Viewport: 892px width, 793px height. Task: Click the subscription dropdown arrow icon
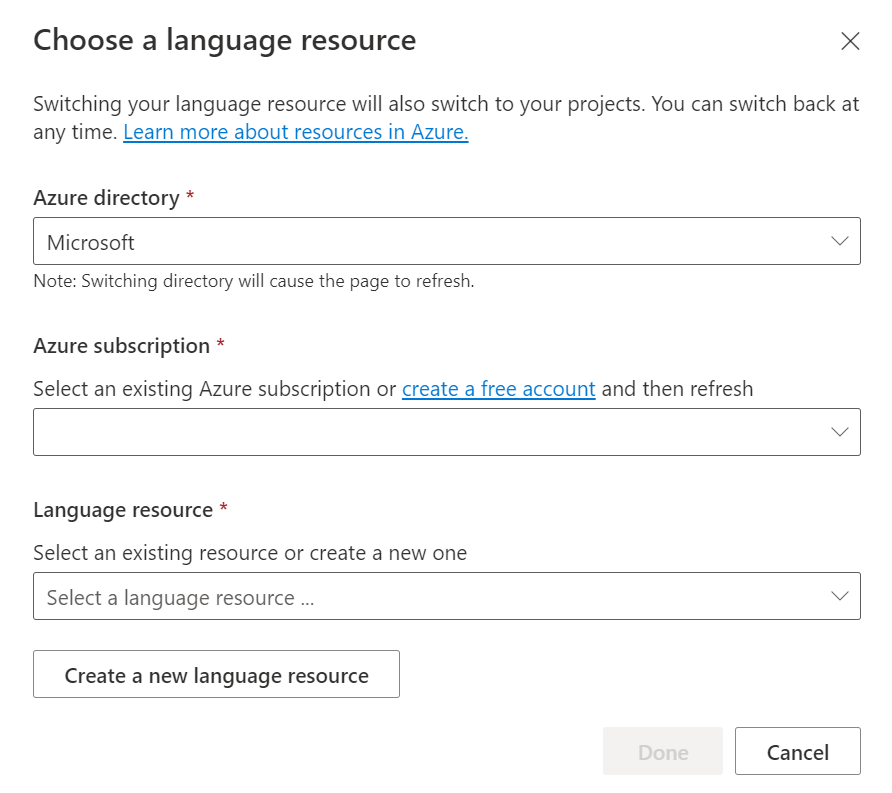tap(840, 431)
